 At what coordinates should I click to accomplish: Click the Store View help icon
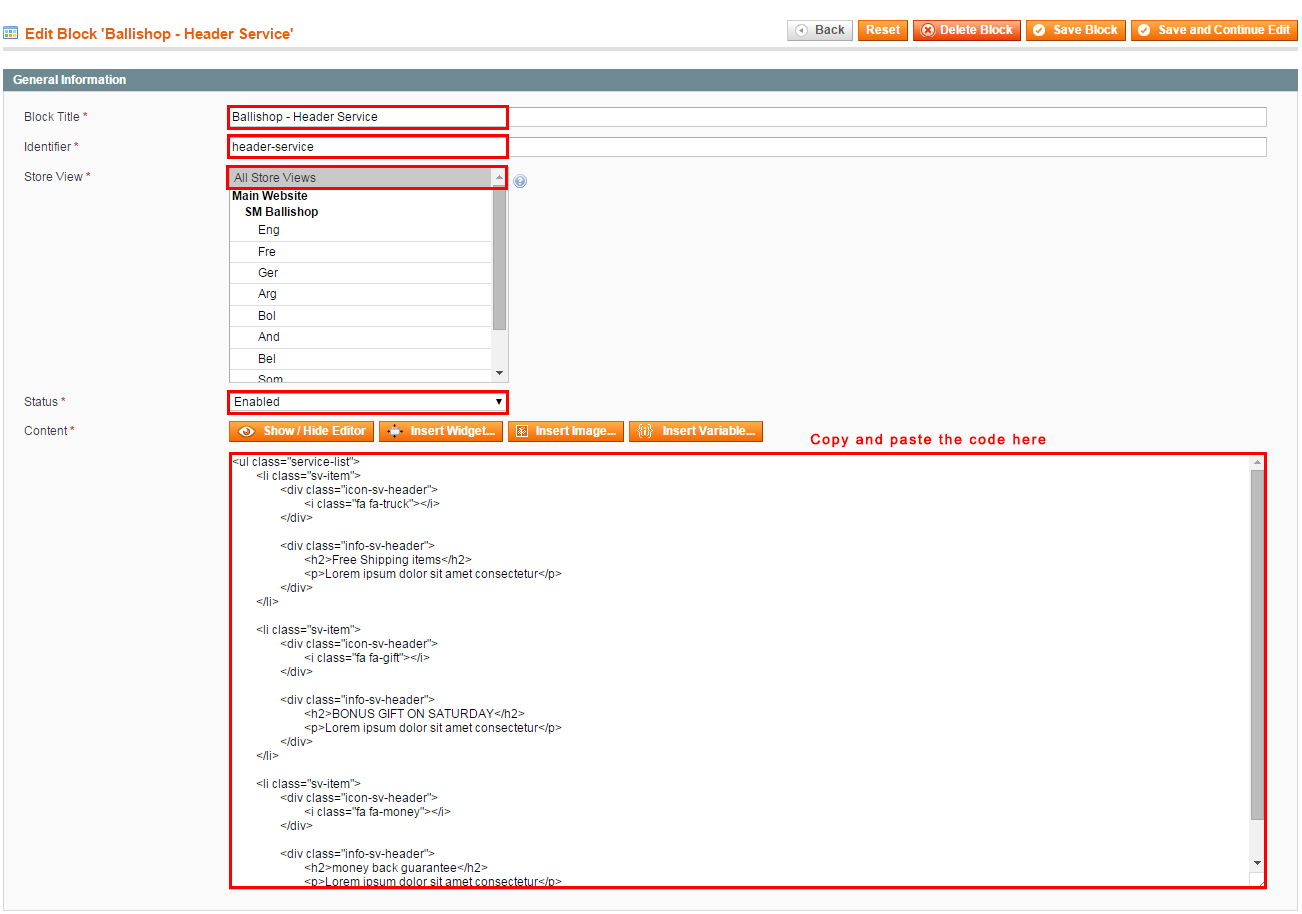pos(520,181)
